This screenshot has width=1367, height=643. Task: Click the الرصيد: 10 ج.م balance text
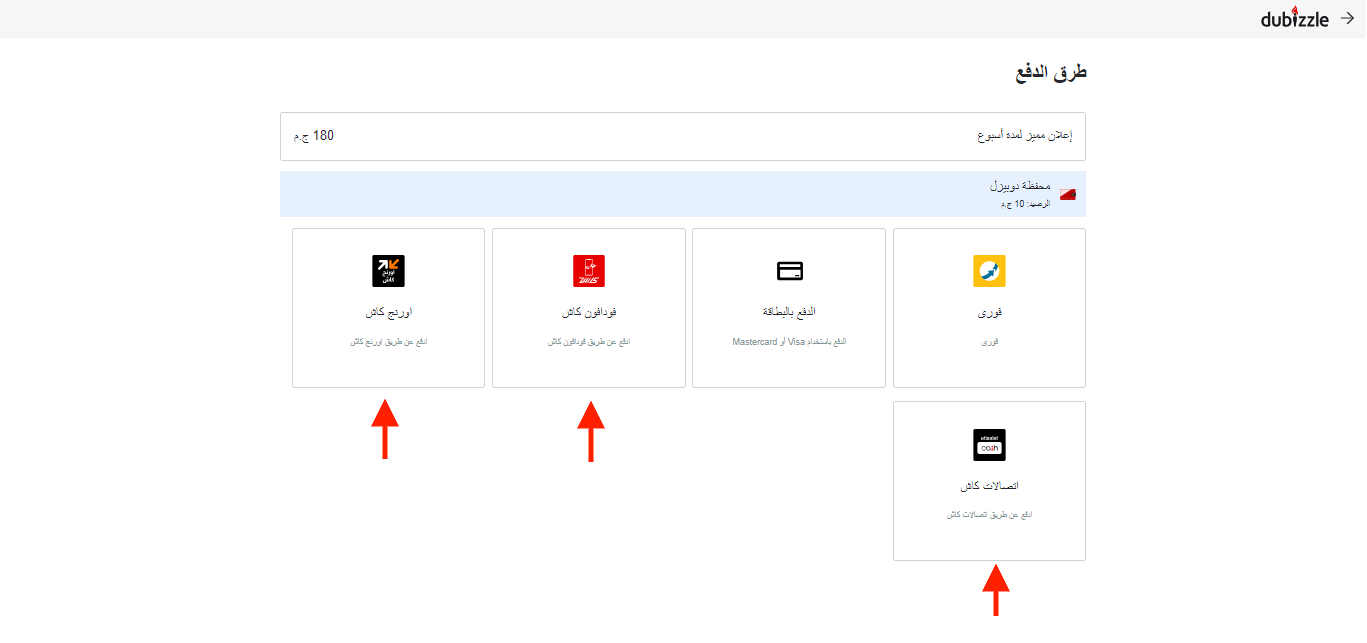coord(1026,204)
